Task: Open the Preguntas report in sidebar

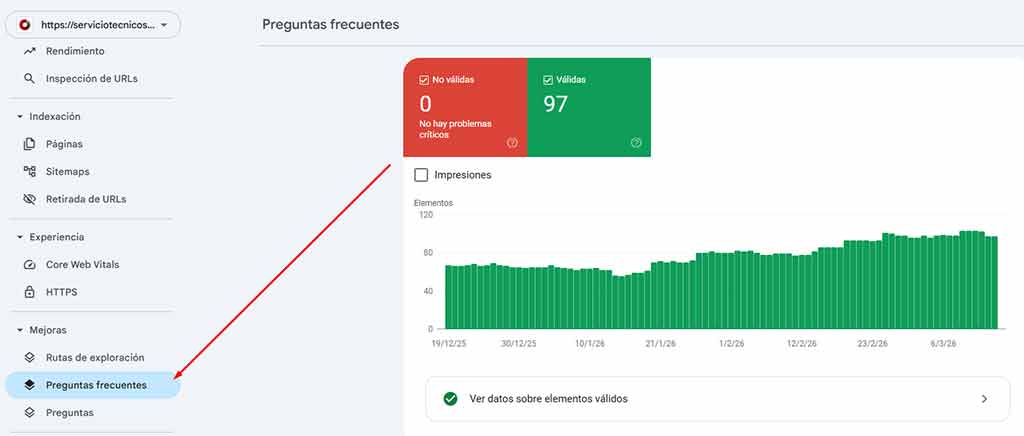Action: 69,412
